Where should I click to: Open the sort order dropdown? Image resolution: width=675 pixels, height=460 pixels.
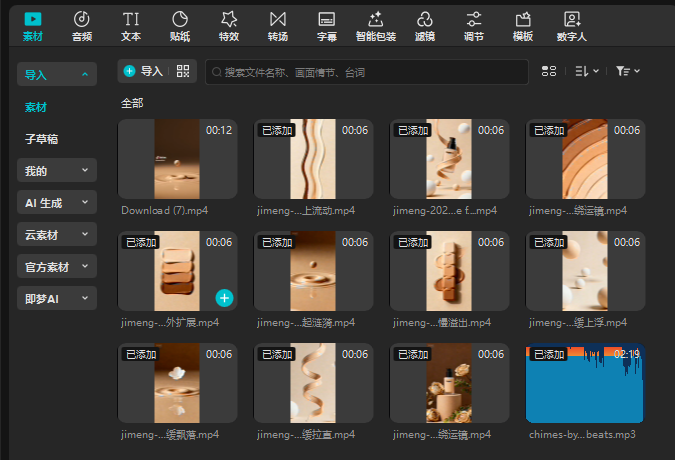pyautogui.click(x=587, y=71)
